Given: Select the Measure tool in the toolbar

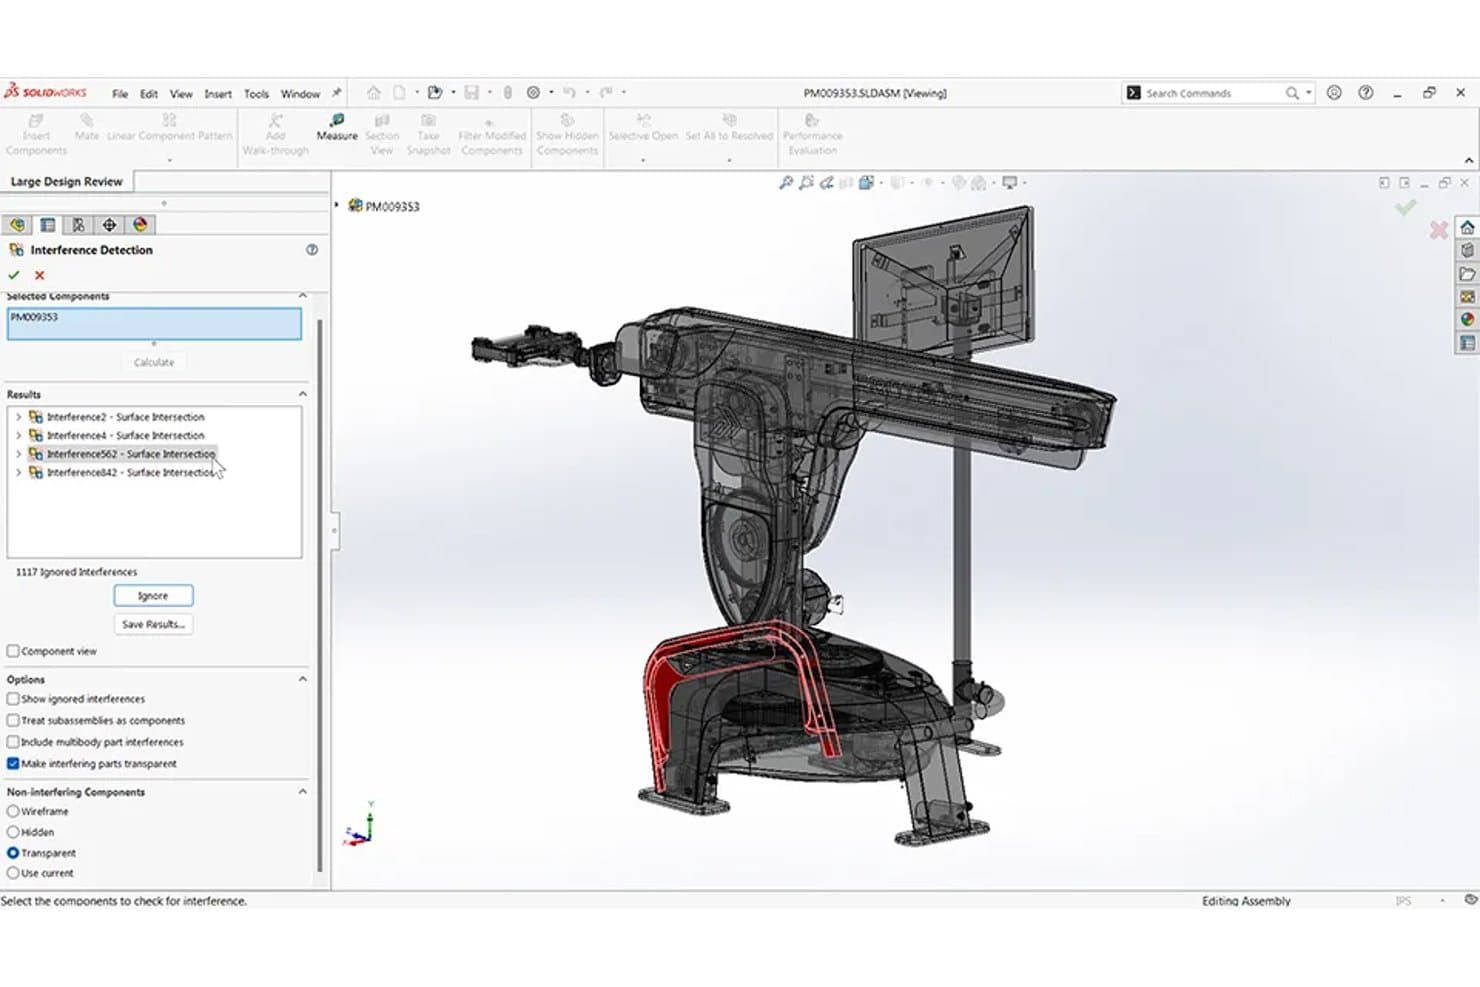Looking at the screenshot, I should click(337, 127).
